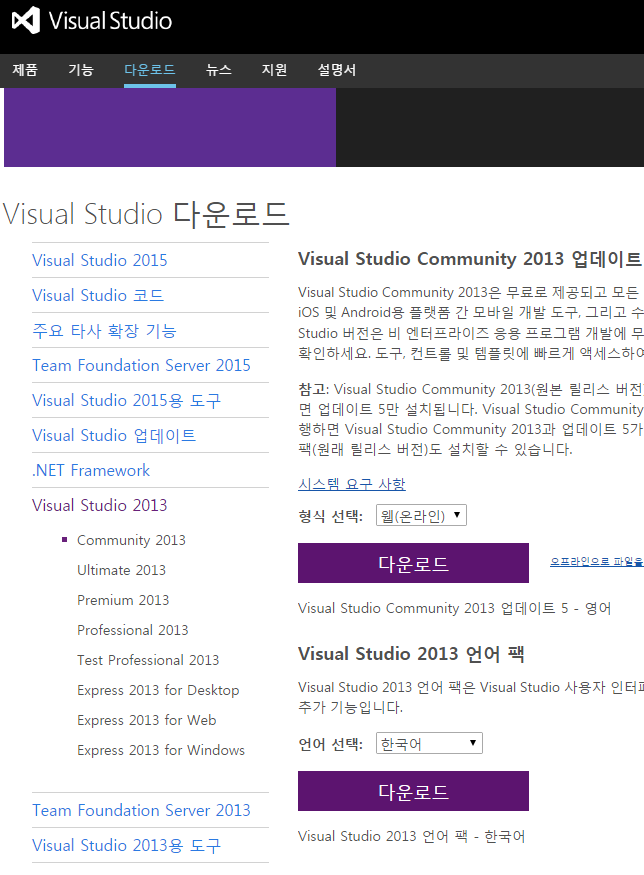Screen dimensions: 644x875
Task: Open Visual Studio 2013용 도구 link
Action: [x=127, y=845]
